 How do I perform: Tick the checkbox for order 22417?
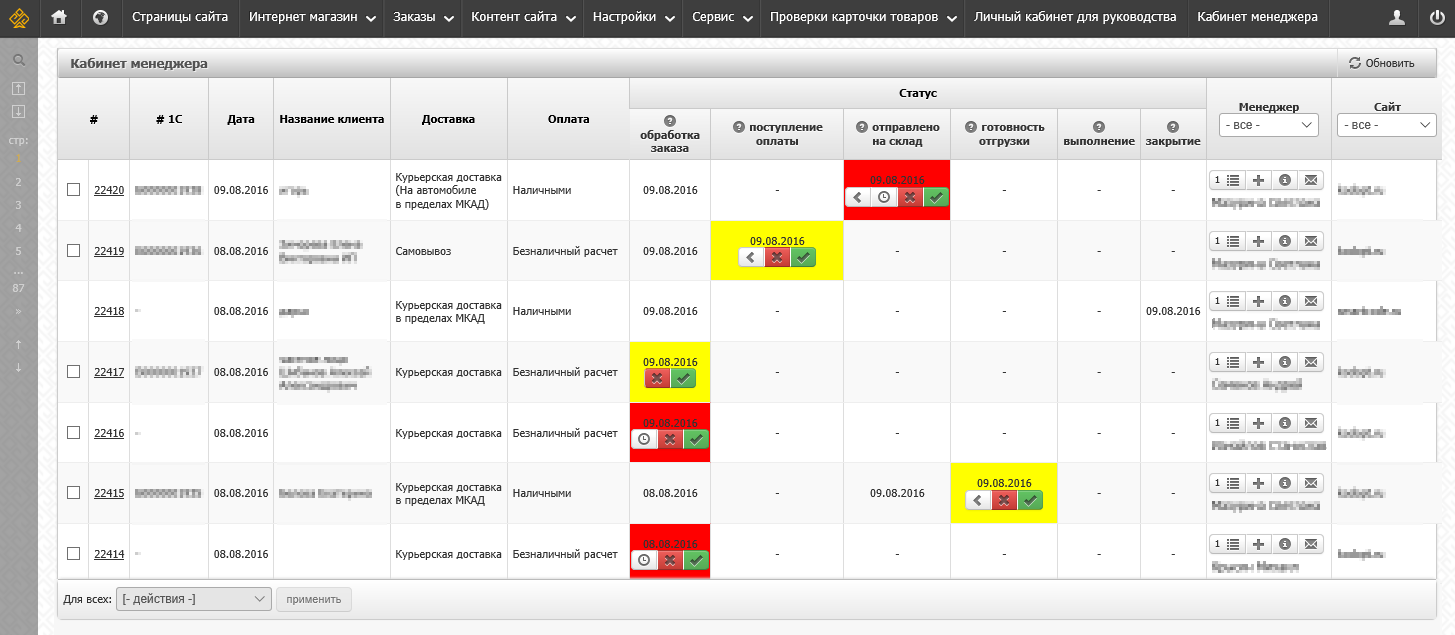(73, 371)
